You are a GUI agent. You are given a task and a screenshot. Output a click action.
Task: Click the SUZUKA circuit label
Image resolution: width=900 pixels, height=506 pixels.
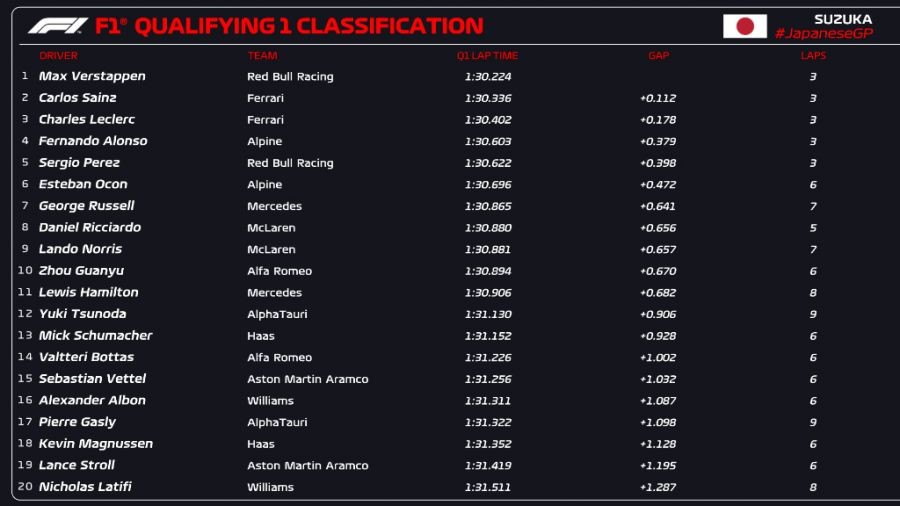coord(842,19)
